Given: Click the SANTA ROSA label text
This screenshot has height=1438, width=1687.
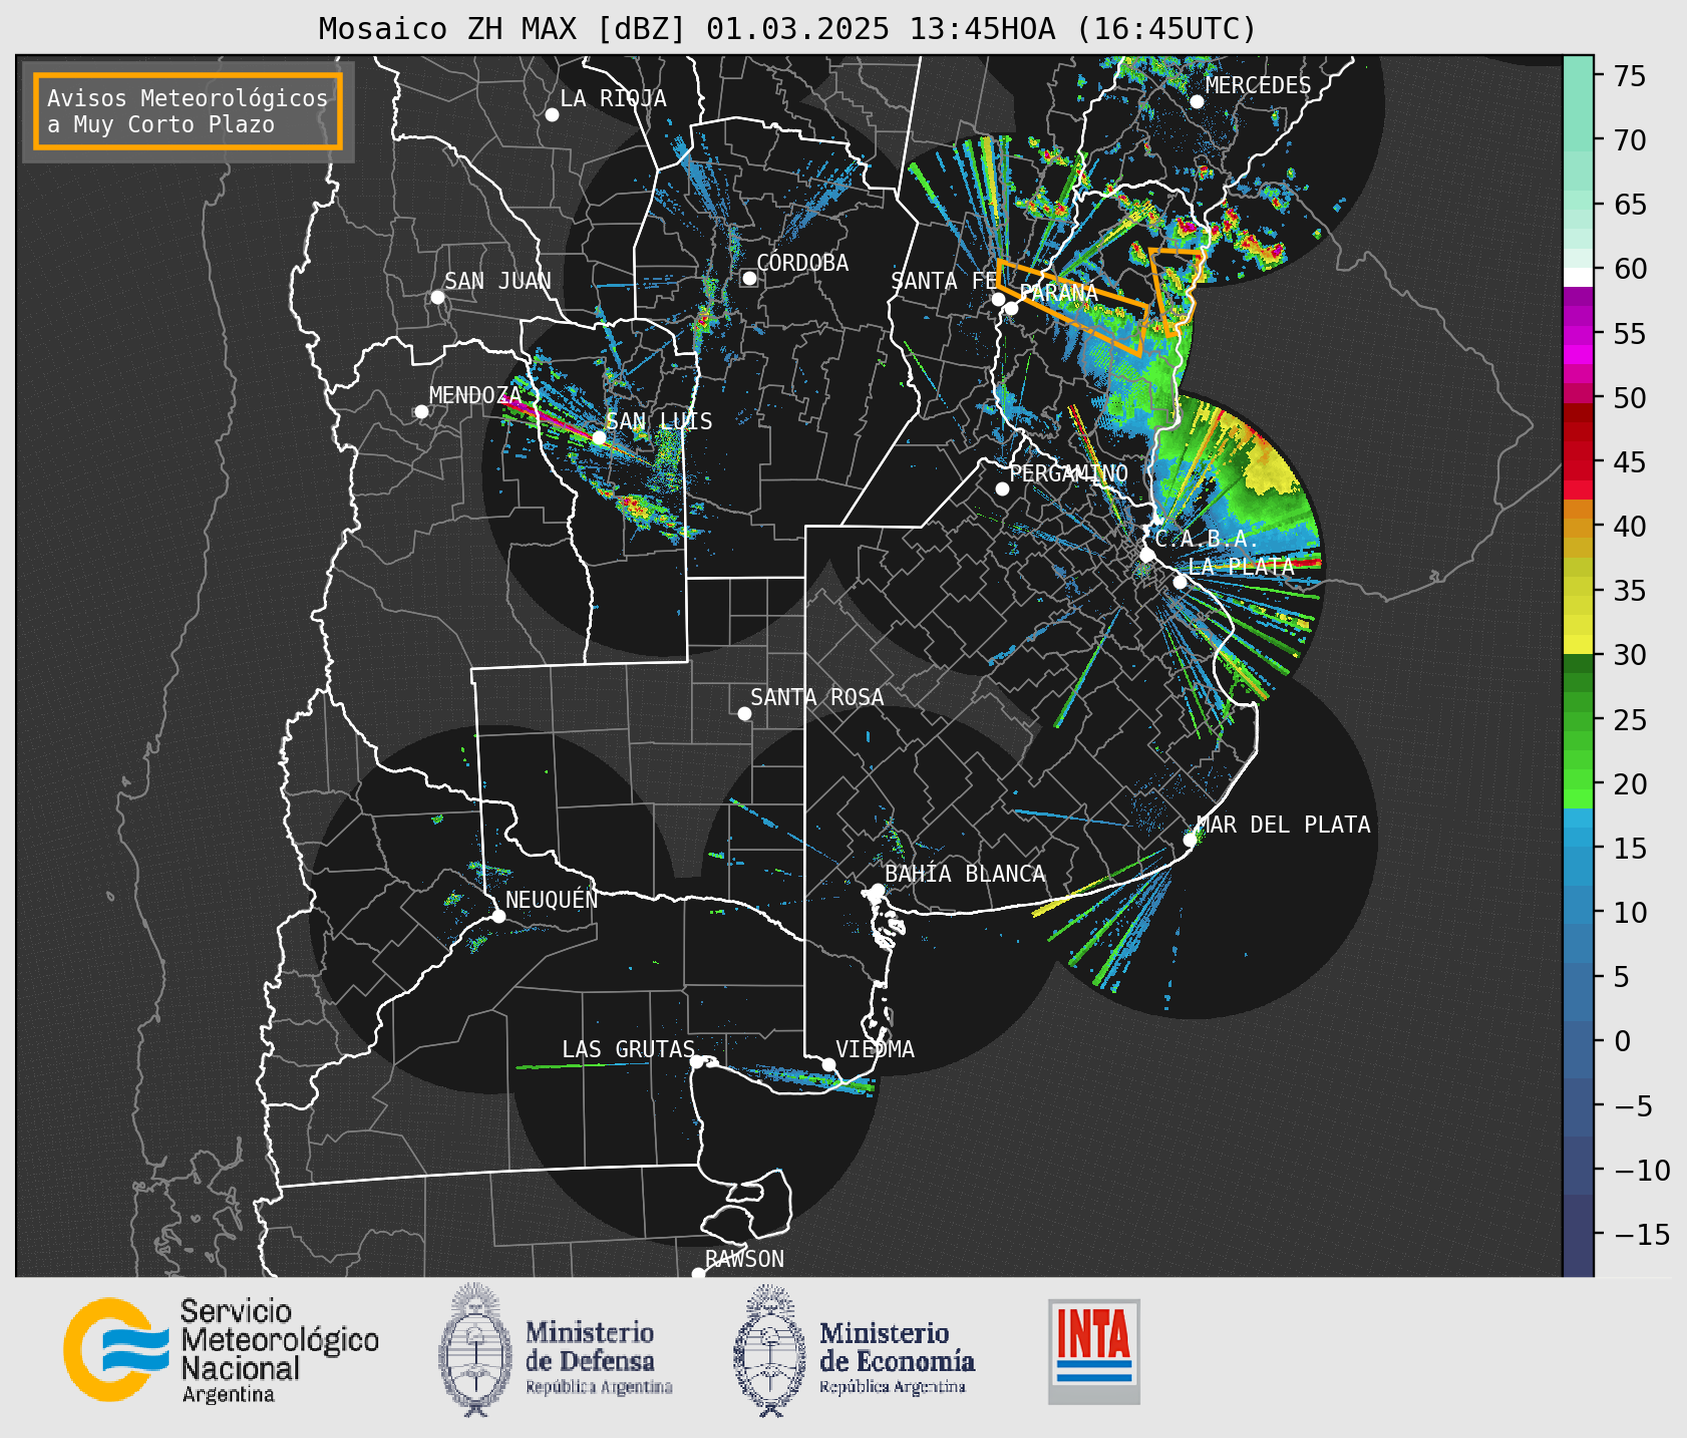Looking at the screenshot, I should tap(817, 697).
